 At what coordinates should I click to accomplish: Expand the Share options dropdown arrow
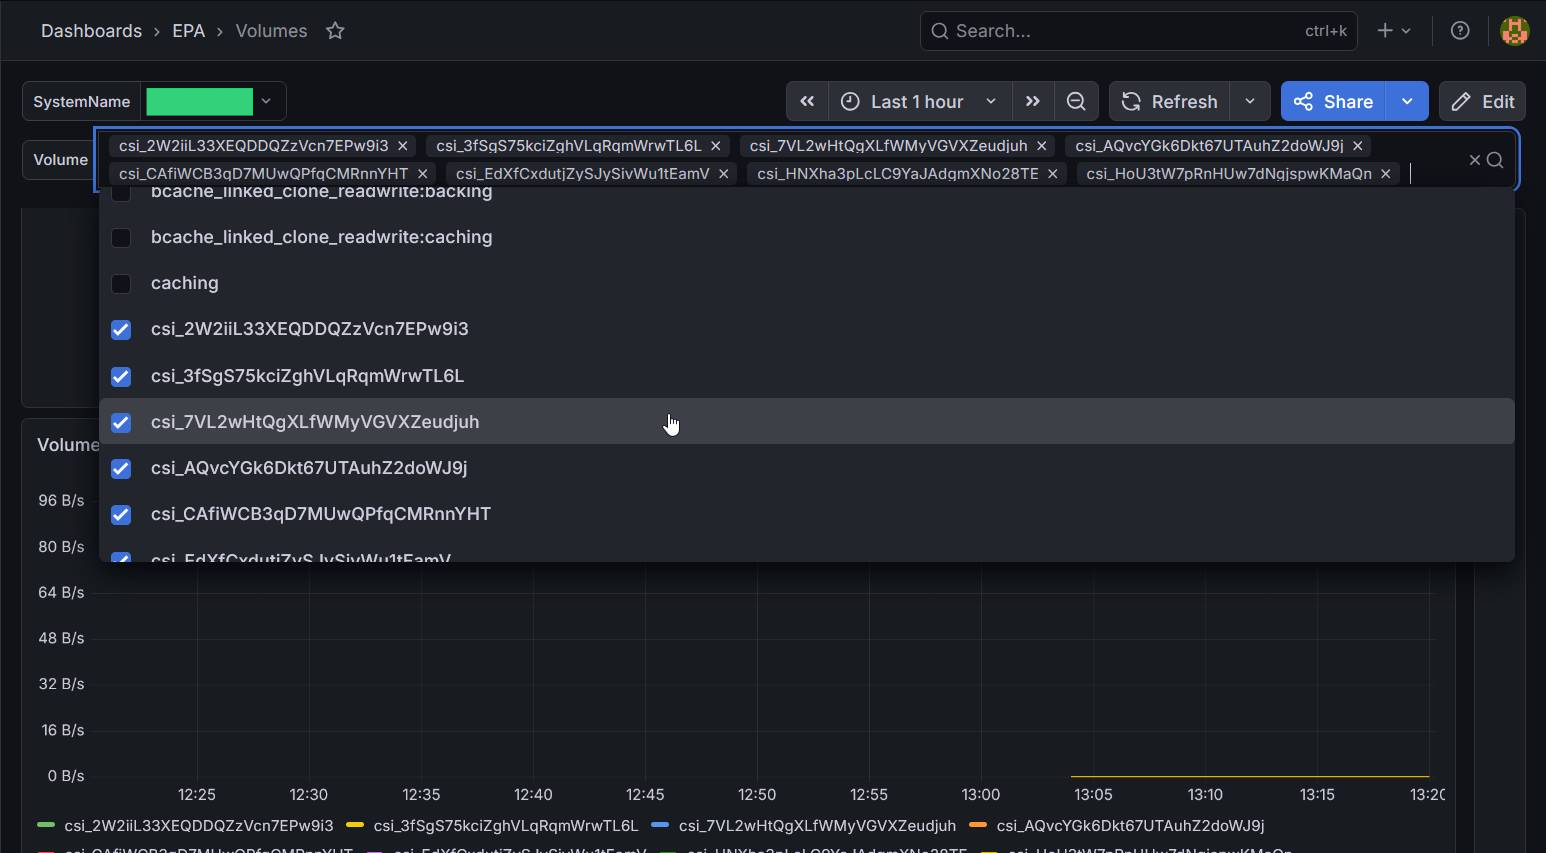click(1408, 101)
